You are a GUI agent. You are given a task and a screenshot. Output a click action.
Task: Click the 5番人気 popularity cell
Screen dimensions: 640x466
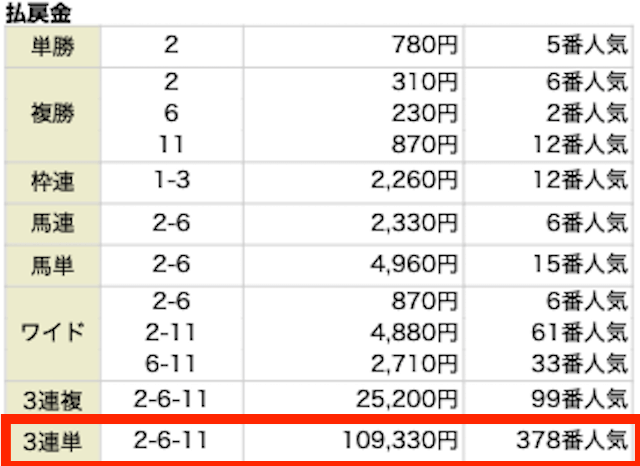point(587,46)
